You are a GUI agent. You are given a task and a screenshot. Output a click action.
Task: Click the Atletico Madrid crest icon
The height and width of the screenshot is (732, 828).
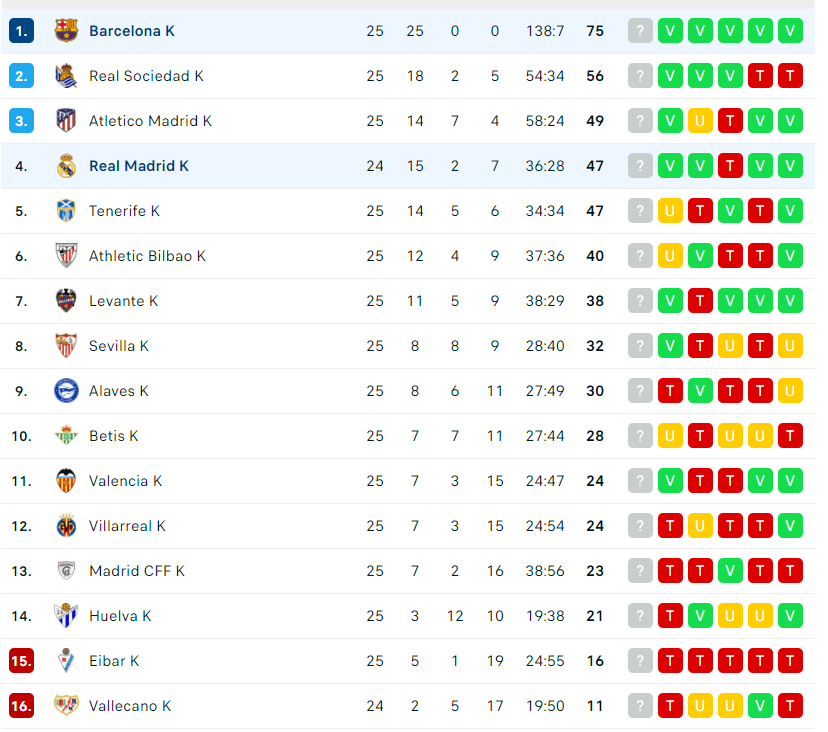[x=68, y=120]
